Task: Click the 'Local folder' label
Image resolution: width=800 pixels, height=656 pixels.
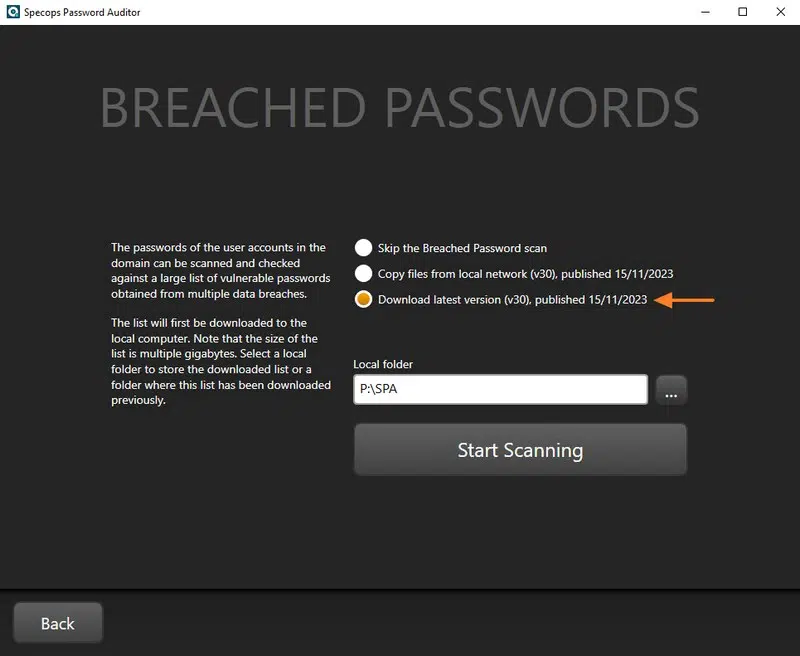Action: [383, 365]
